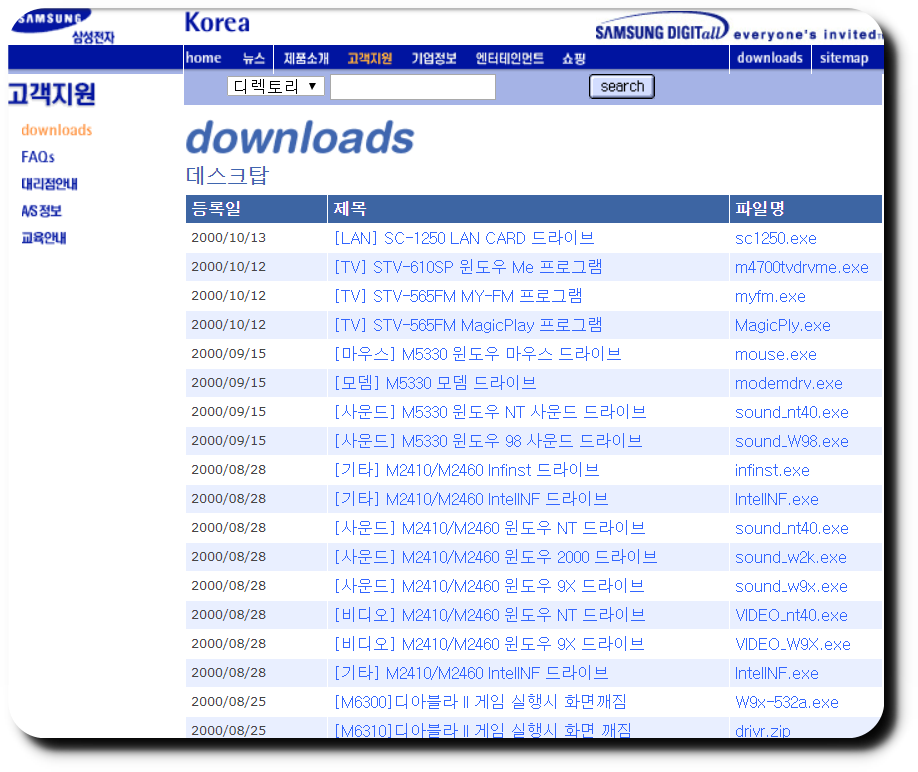
Task: Open FAQs in the left sidebar
Action: 38,157
